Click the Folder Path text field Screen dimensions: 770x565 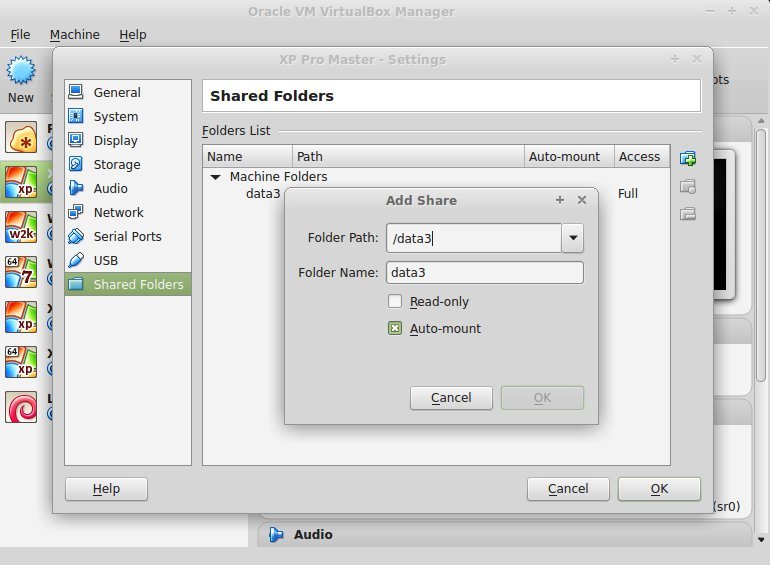[x=474, y=238]
